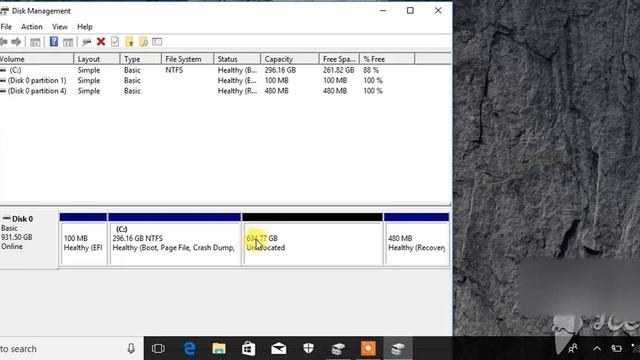Sort by the Volume column header
Screen dimensions: 640x360
36,59
